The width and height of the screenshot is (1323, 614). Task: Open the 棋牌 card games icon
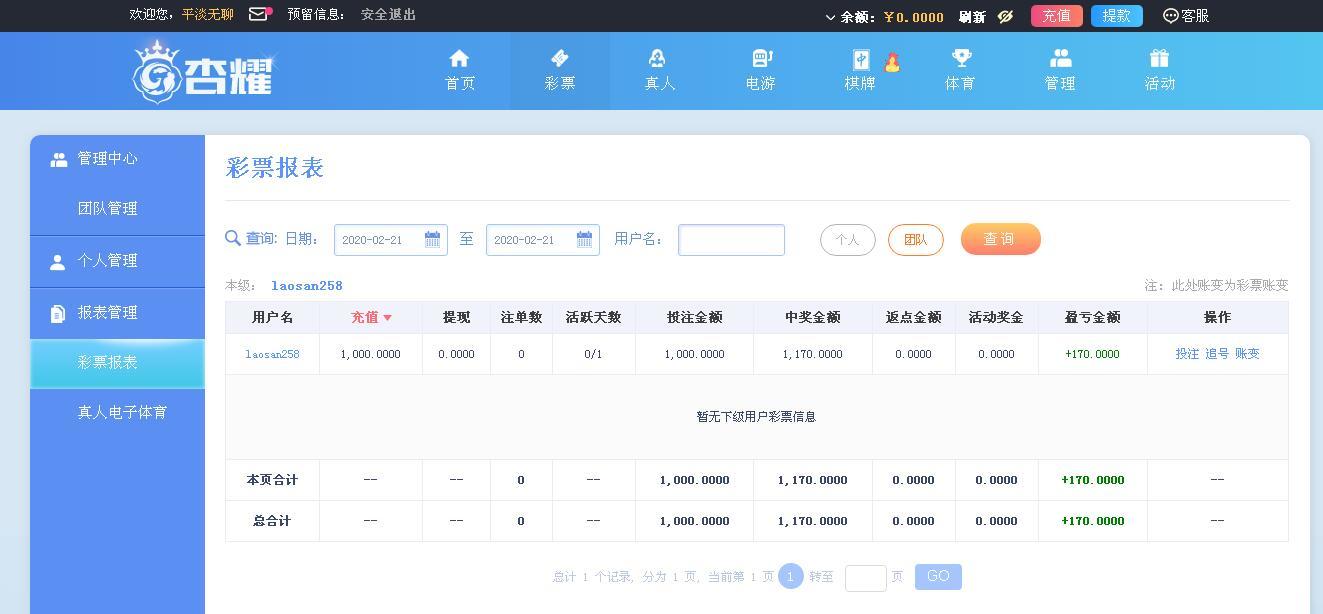click(x=860, y=59)
